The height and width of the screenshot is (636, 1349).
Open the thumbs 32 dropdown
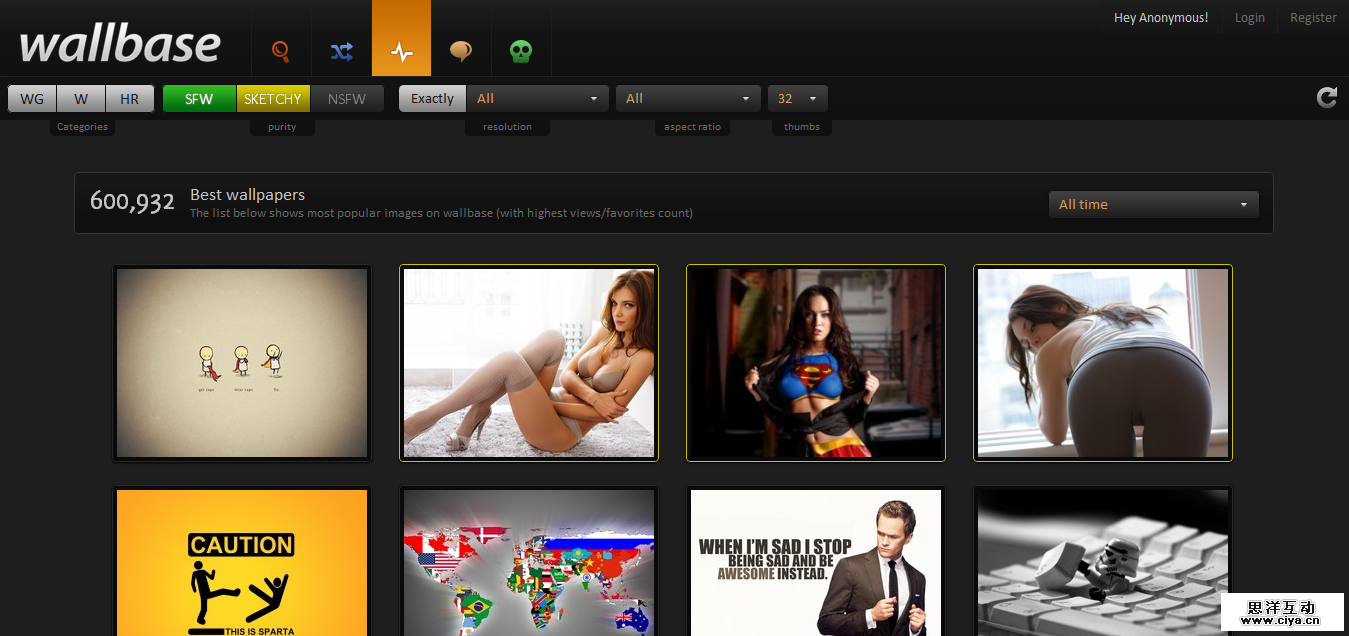pos(797,98)
